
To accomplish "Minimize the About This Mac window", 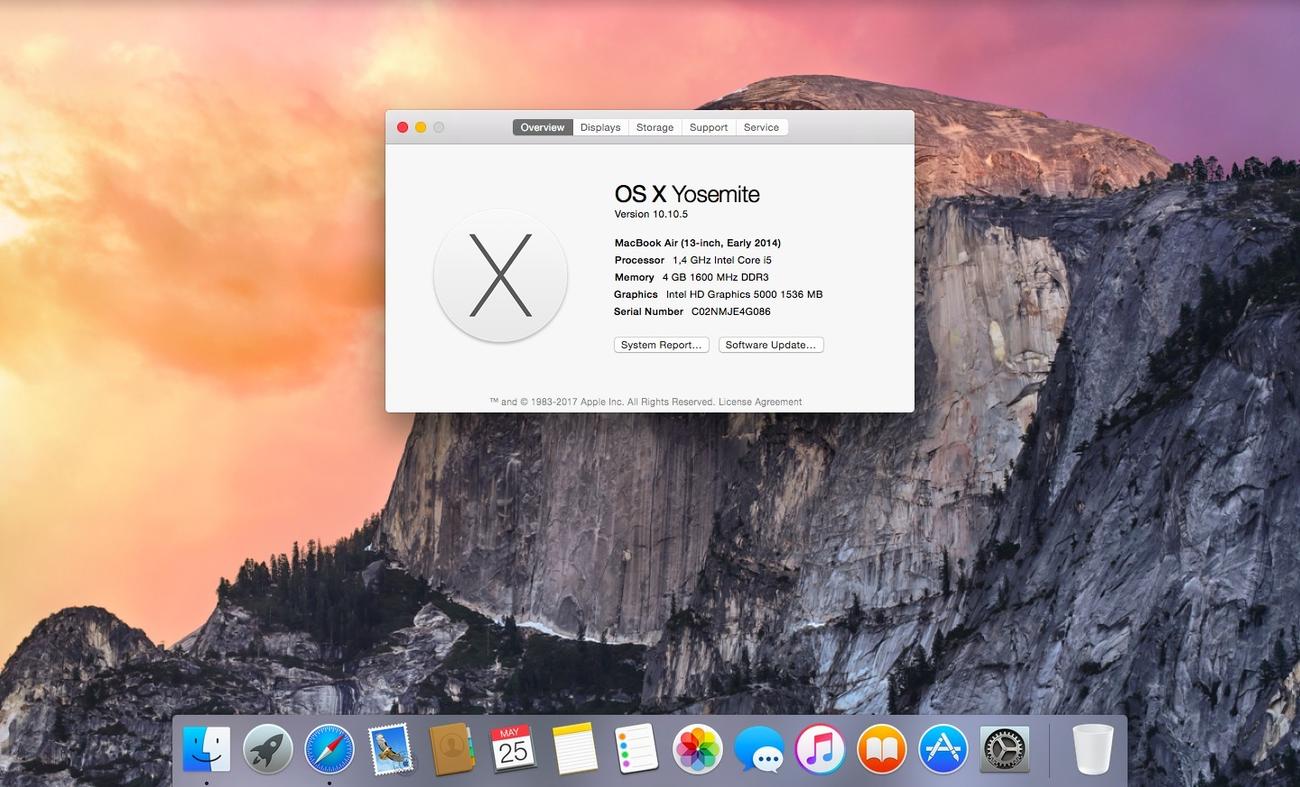I will pos(421,127).
